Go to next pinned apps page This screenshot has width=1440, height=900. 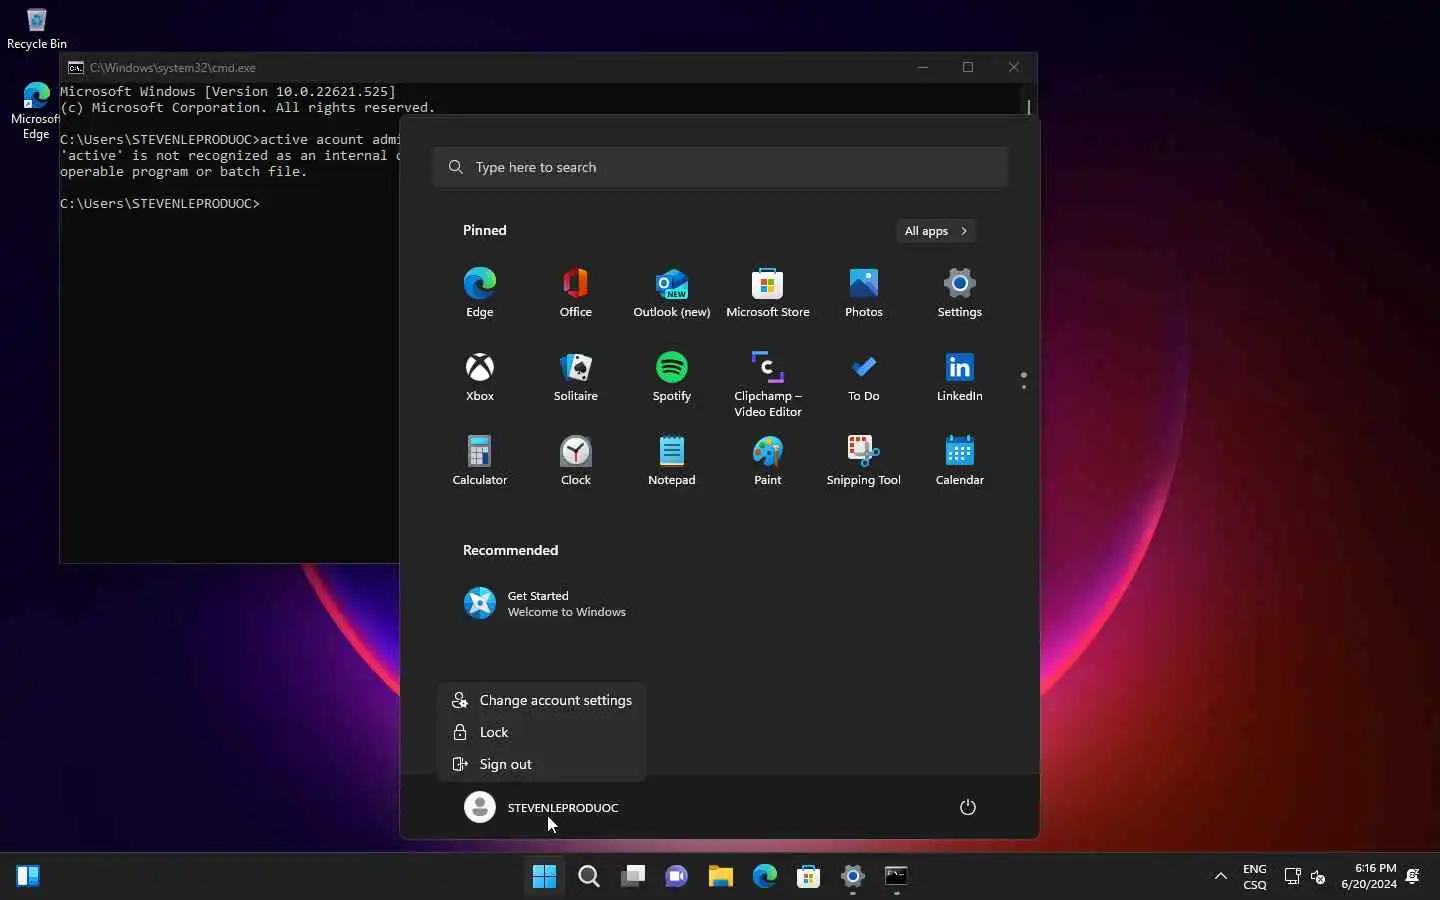(1025, 387)
